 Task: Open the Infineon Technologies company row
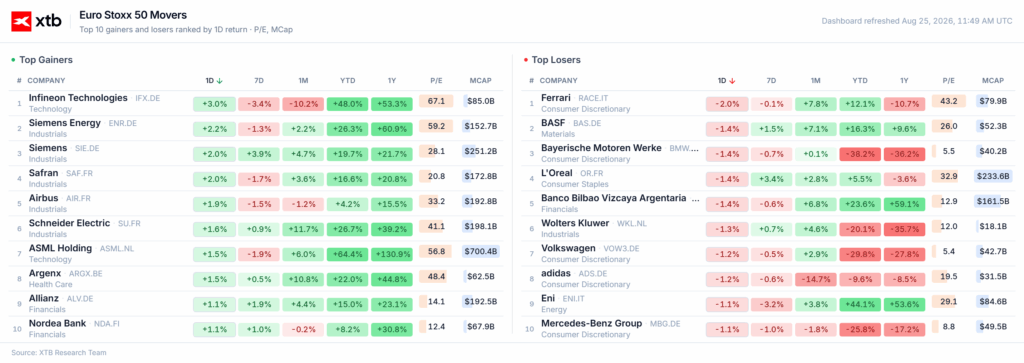257,103
